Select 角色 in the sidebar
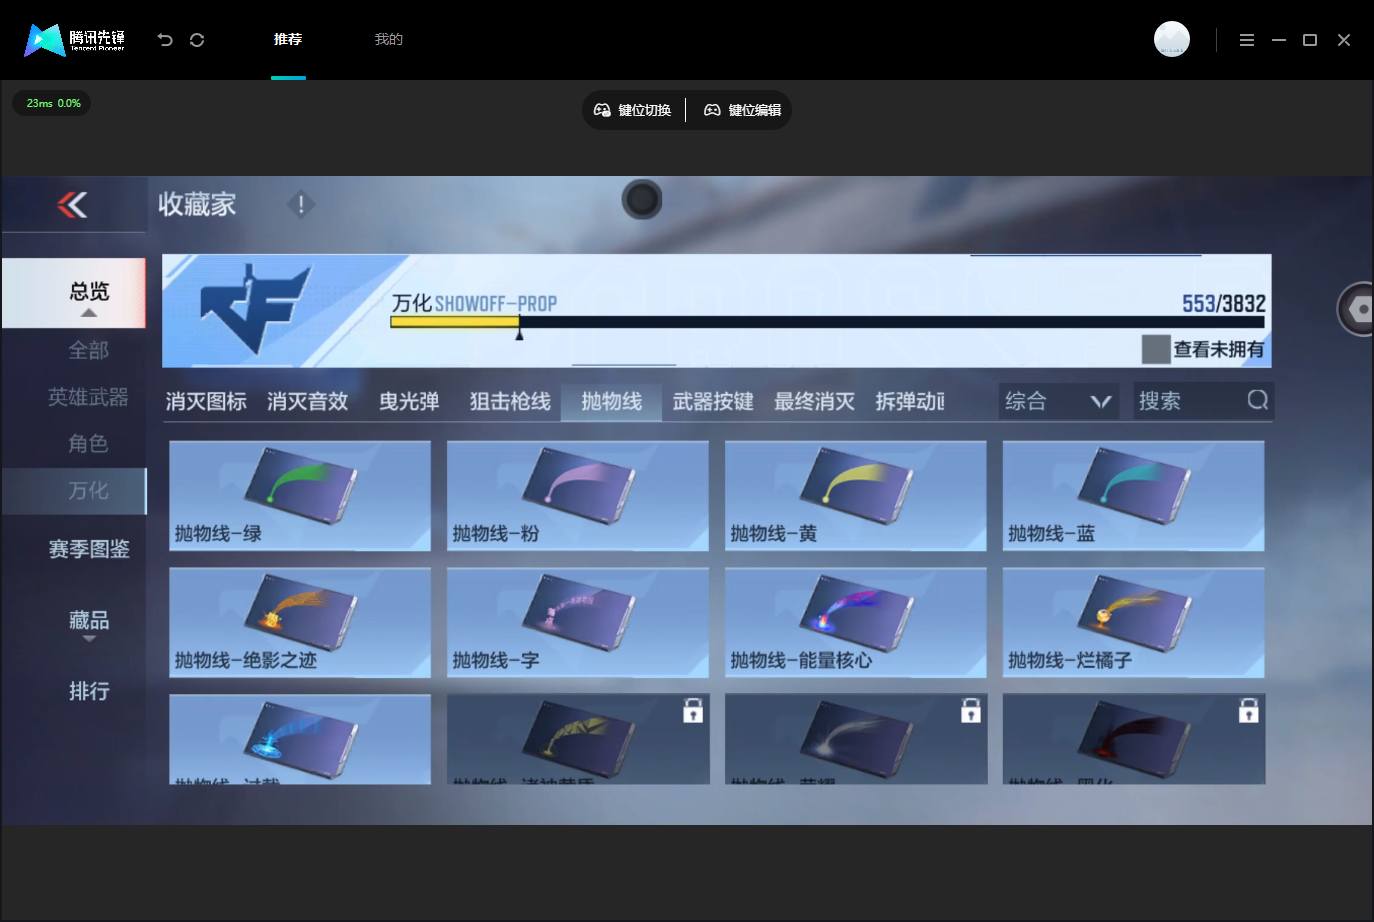The image size is (1374, 922). (88, 443)
